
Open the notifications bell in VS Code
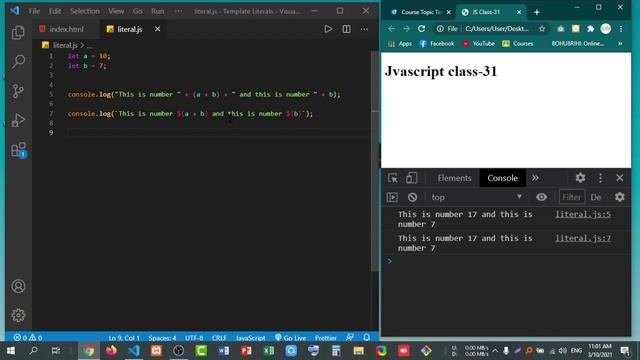pos(367,338)
